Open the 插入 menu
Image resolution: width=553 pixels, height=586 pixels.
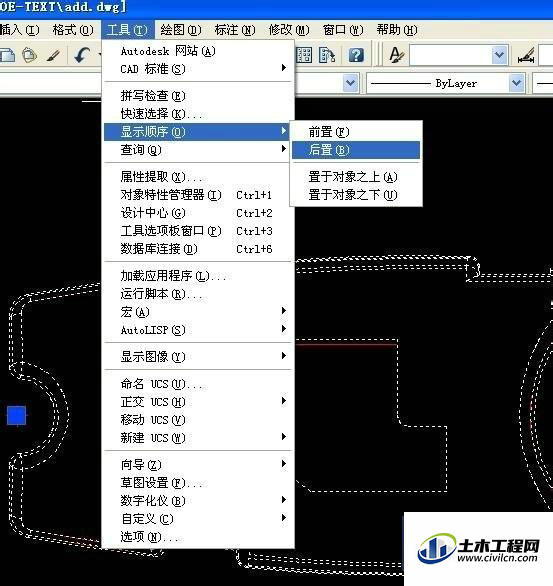coord(19,30)
